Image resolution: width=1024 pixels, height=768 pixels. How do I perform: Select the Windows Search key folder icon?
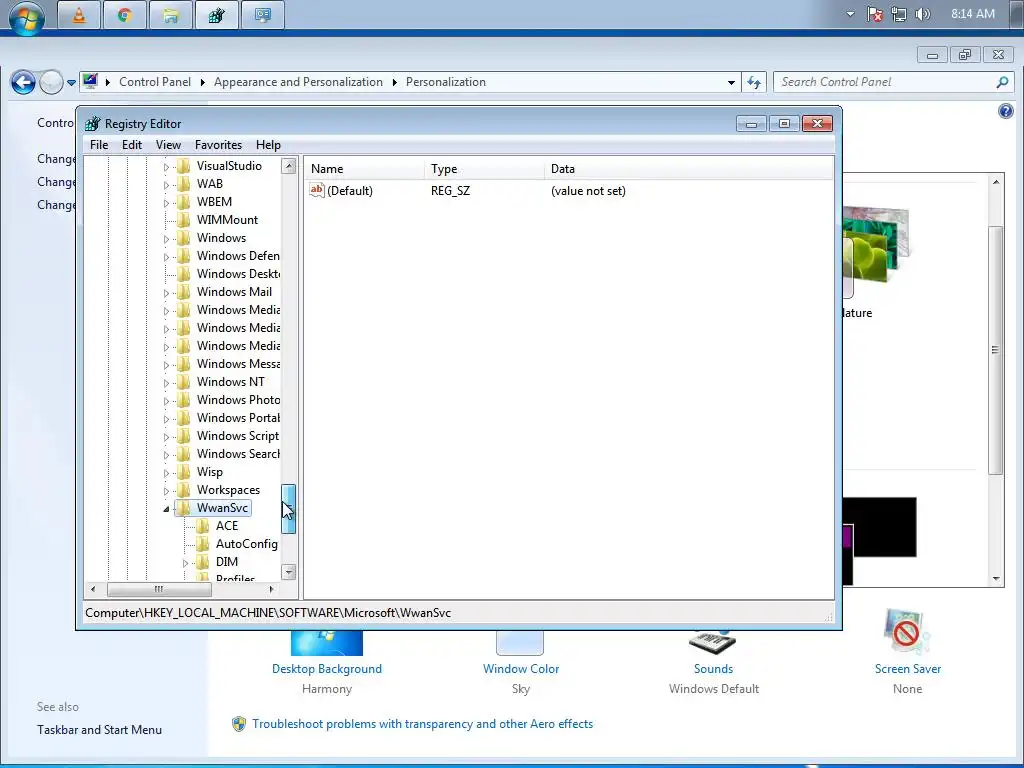pyautogui.click(x=184, y=454)
